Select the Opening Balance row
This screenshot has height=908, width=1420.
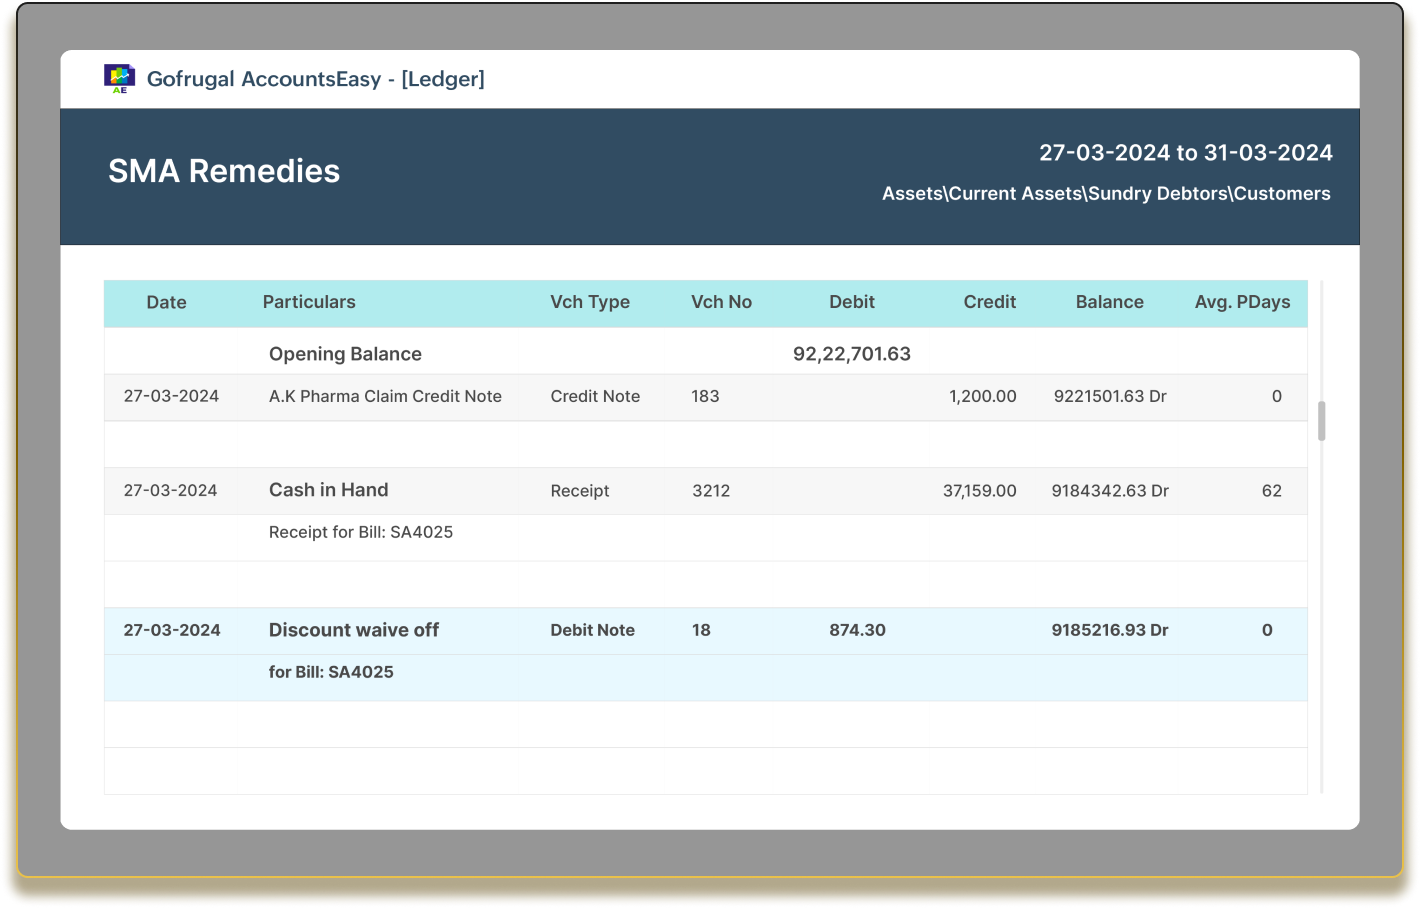pyautogui.click(x=345, y=353)
